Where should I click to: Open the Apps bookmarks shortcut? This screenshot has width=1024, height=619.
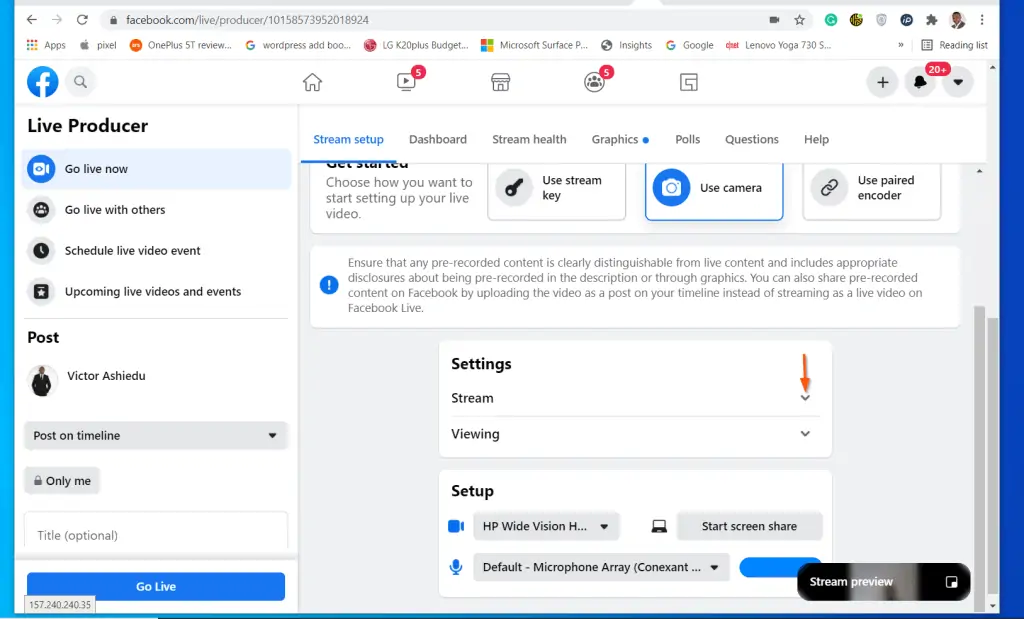46,45
